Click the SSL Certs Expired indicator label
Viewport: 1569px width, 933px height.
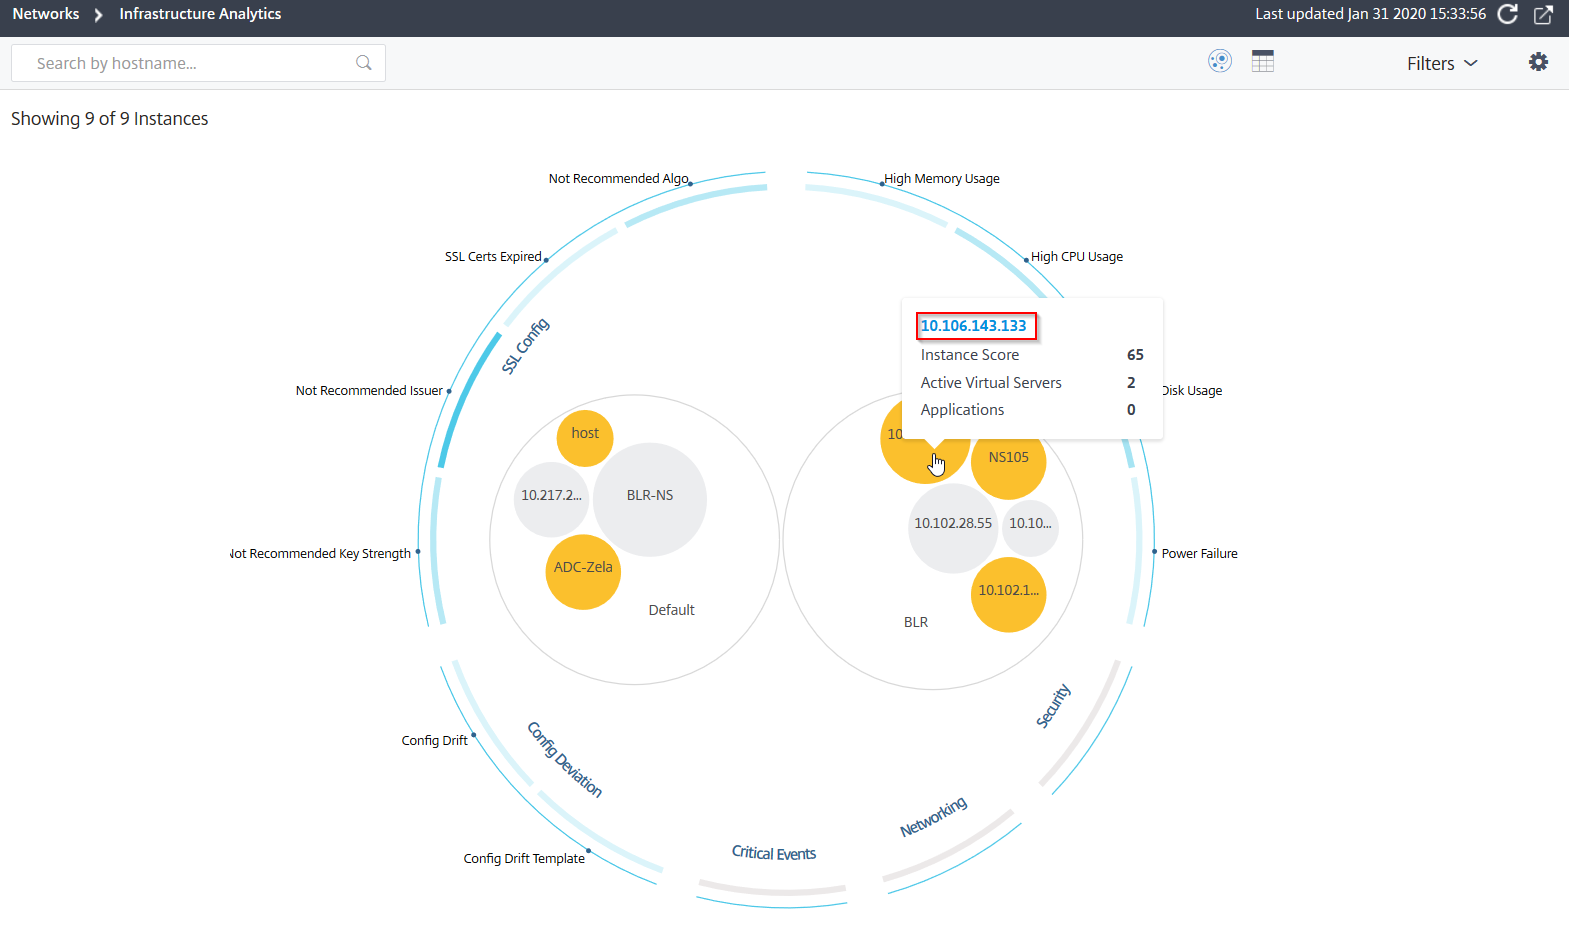pyautogui.click(x=493, y=257)
